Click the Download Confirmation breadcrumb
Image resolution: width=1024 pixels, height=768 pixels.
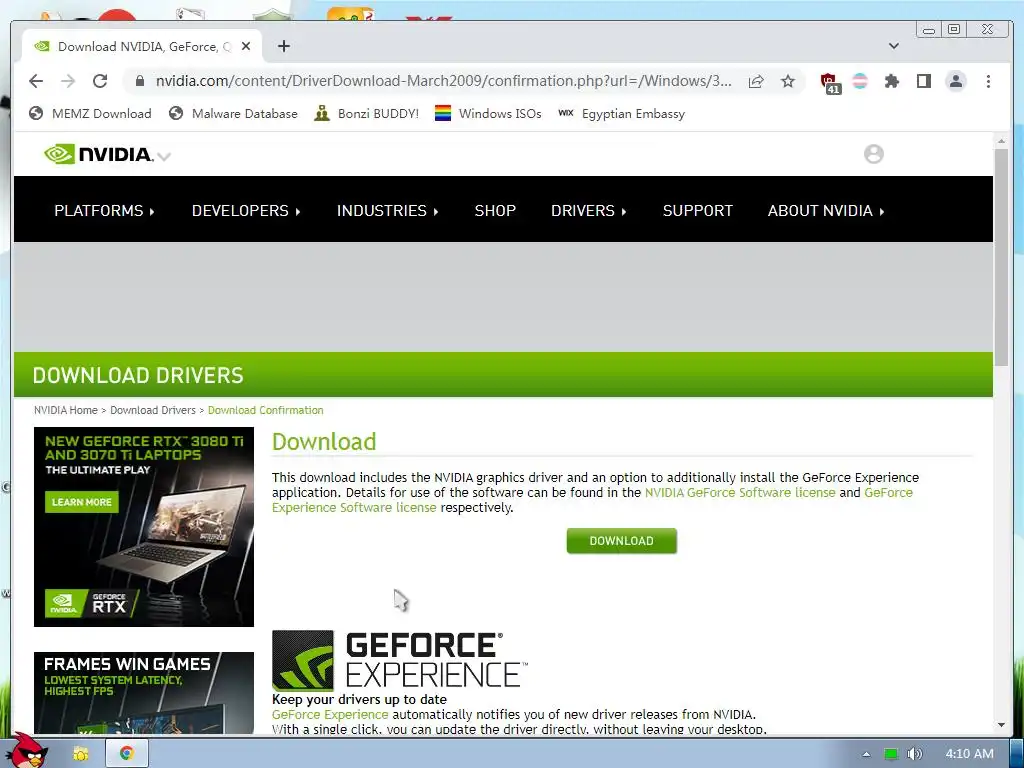click(266, 410)
